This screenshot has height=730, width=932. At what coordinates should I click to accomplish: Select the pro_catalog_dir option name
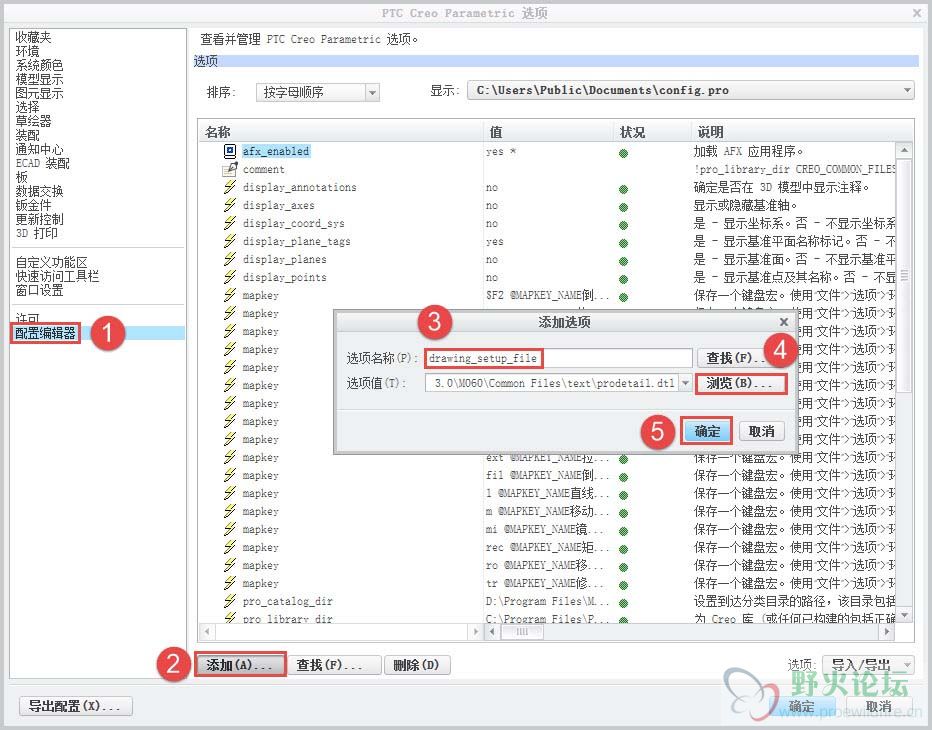(288, 601)
